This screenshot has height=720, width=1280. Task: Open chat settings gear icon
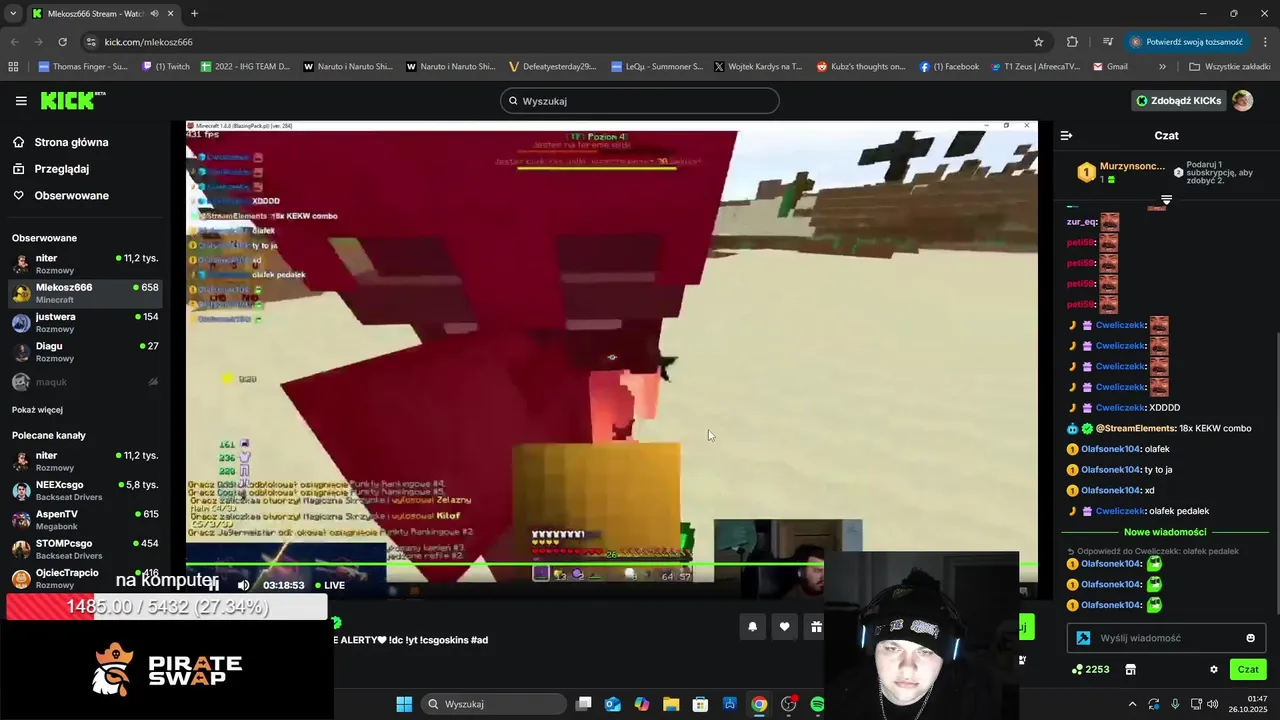(1214, 669)
